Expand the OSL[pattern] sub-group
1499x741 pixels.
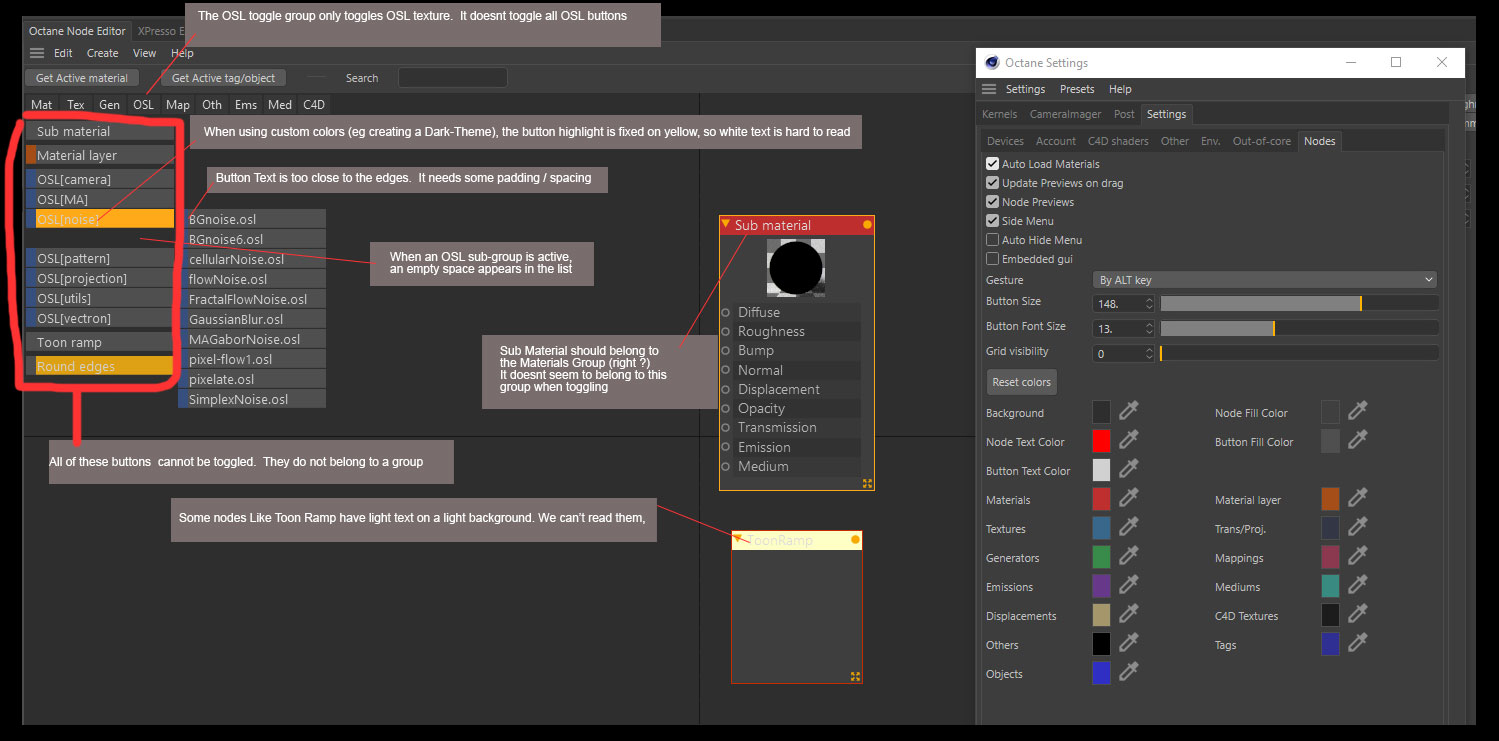click(x=100, y=258)
